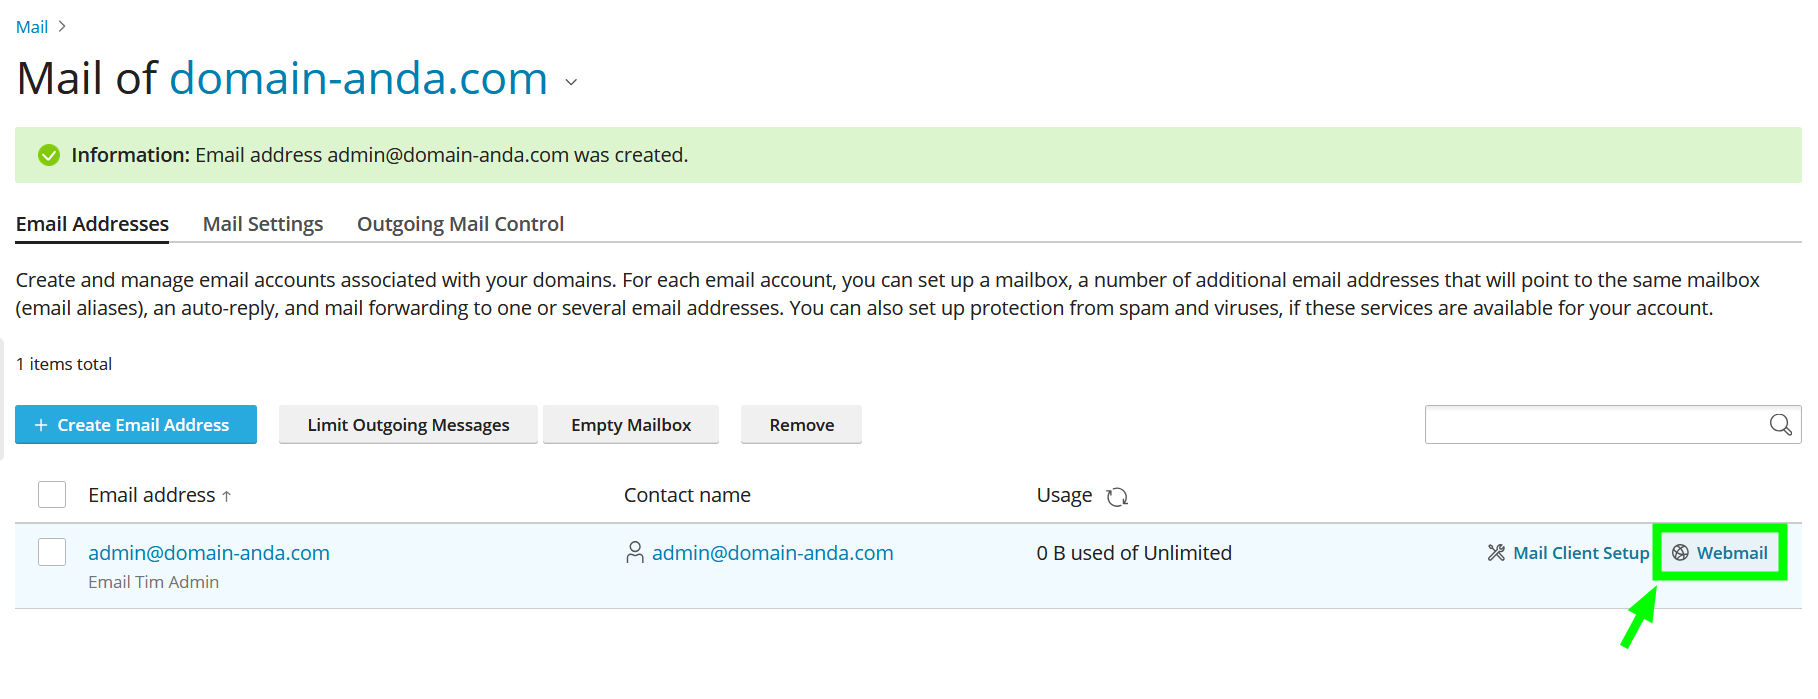Click the Webmail globe icon
The width and height of the screenshot is (1818, 699).
coord(1680,553)
